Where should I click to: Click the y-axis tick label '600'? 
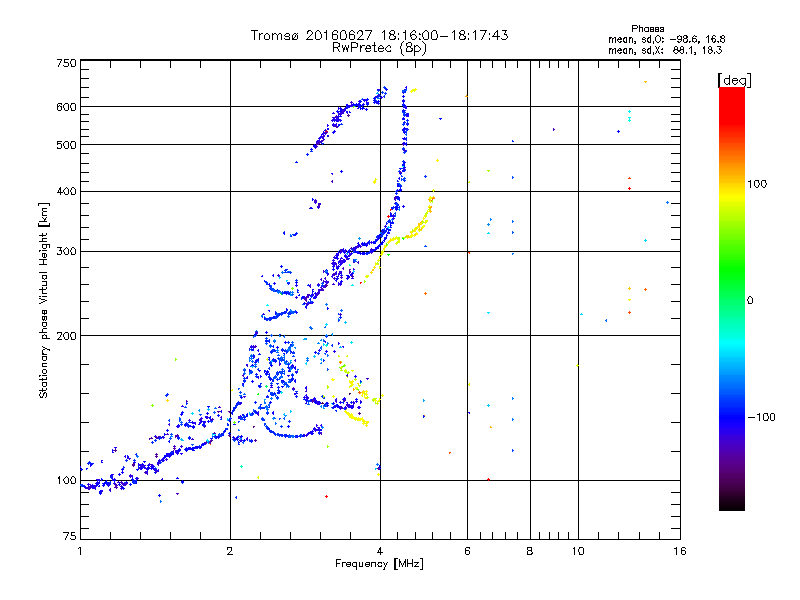point(66,107)
